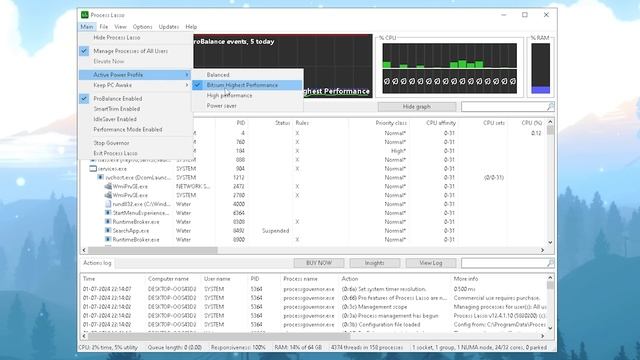
Task: Open the Updates menu
Action: 169,27
